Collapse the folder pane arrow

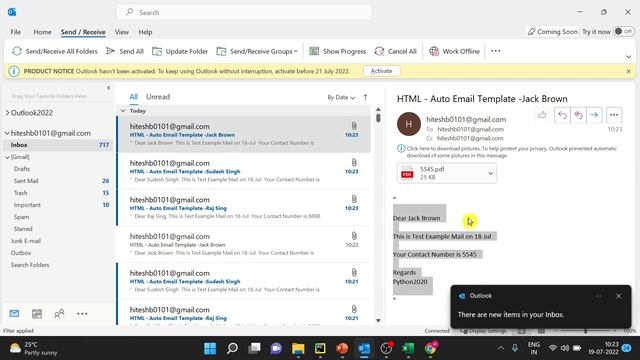click(108, 88)
